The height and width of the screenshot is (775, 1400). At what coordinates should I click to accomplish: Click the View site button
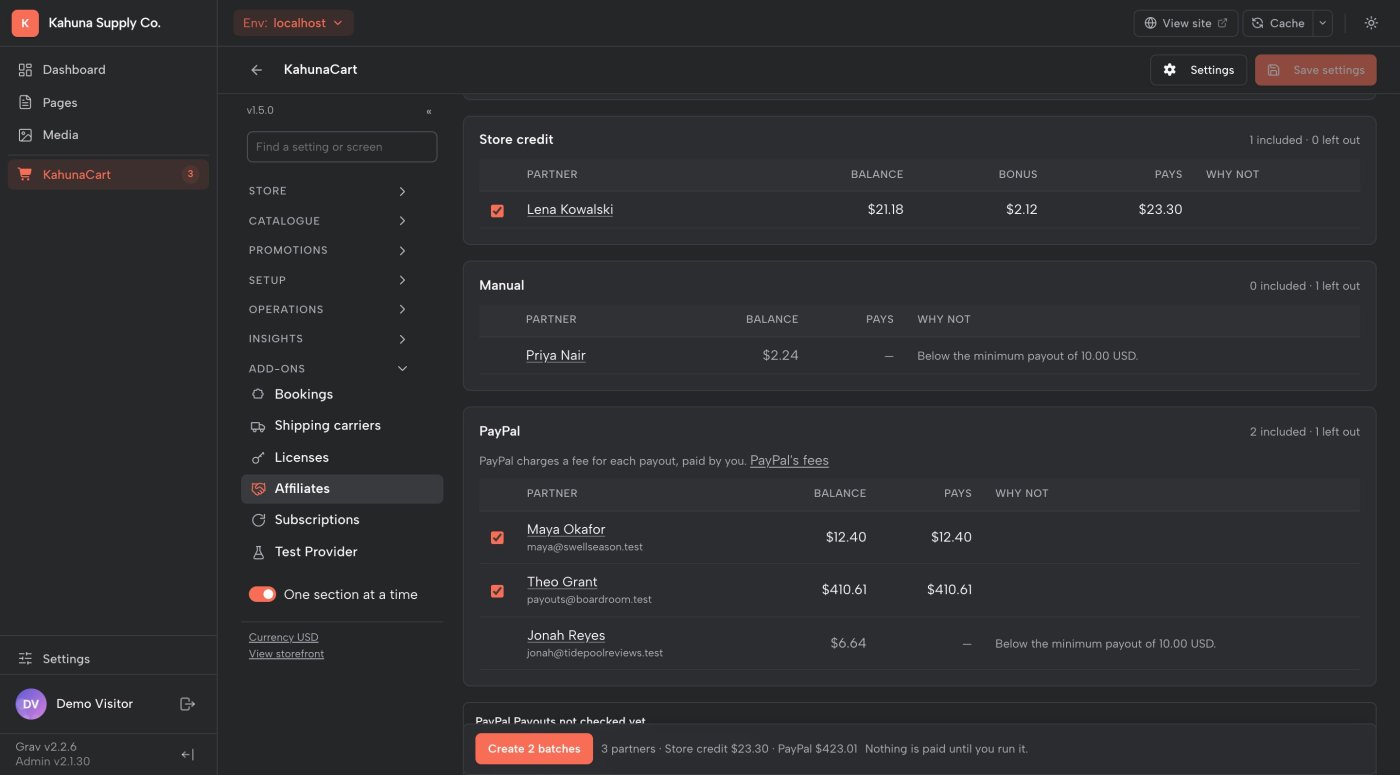1186,23
